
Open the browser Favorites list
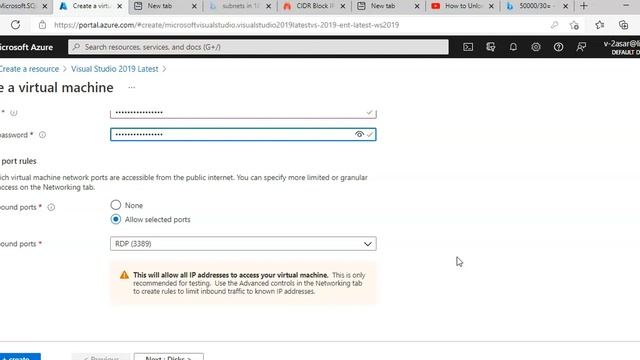(x=600, y=25)
